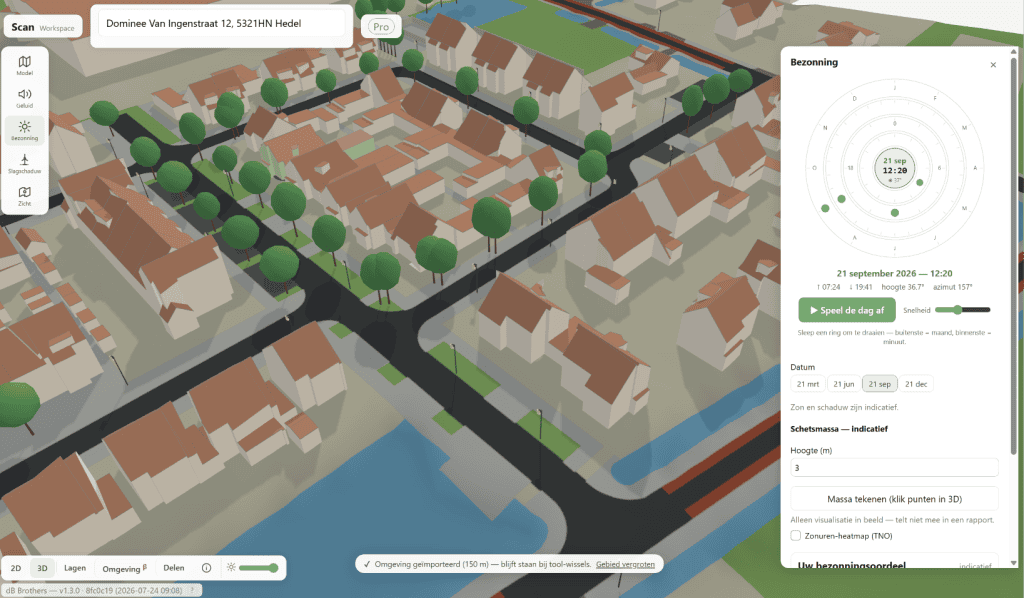Click the Omgeving geïmporteerd status message
Screen dimensions: 1024x598
[483, 564]
